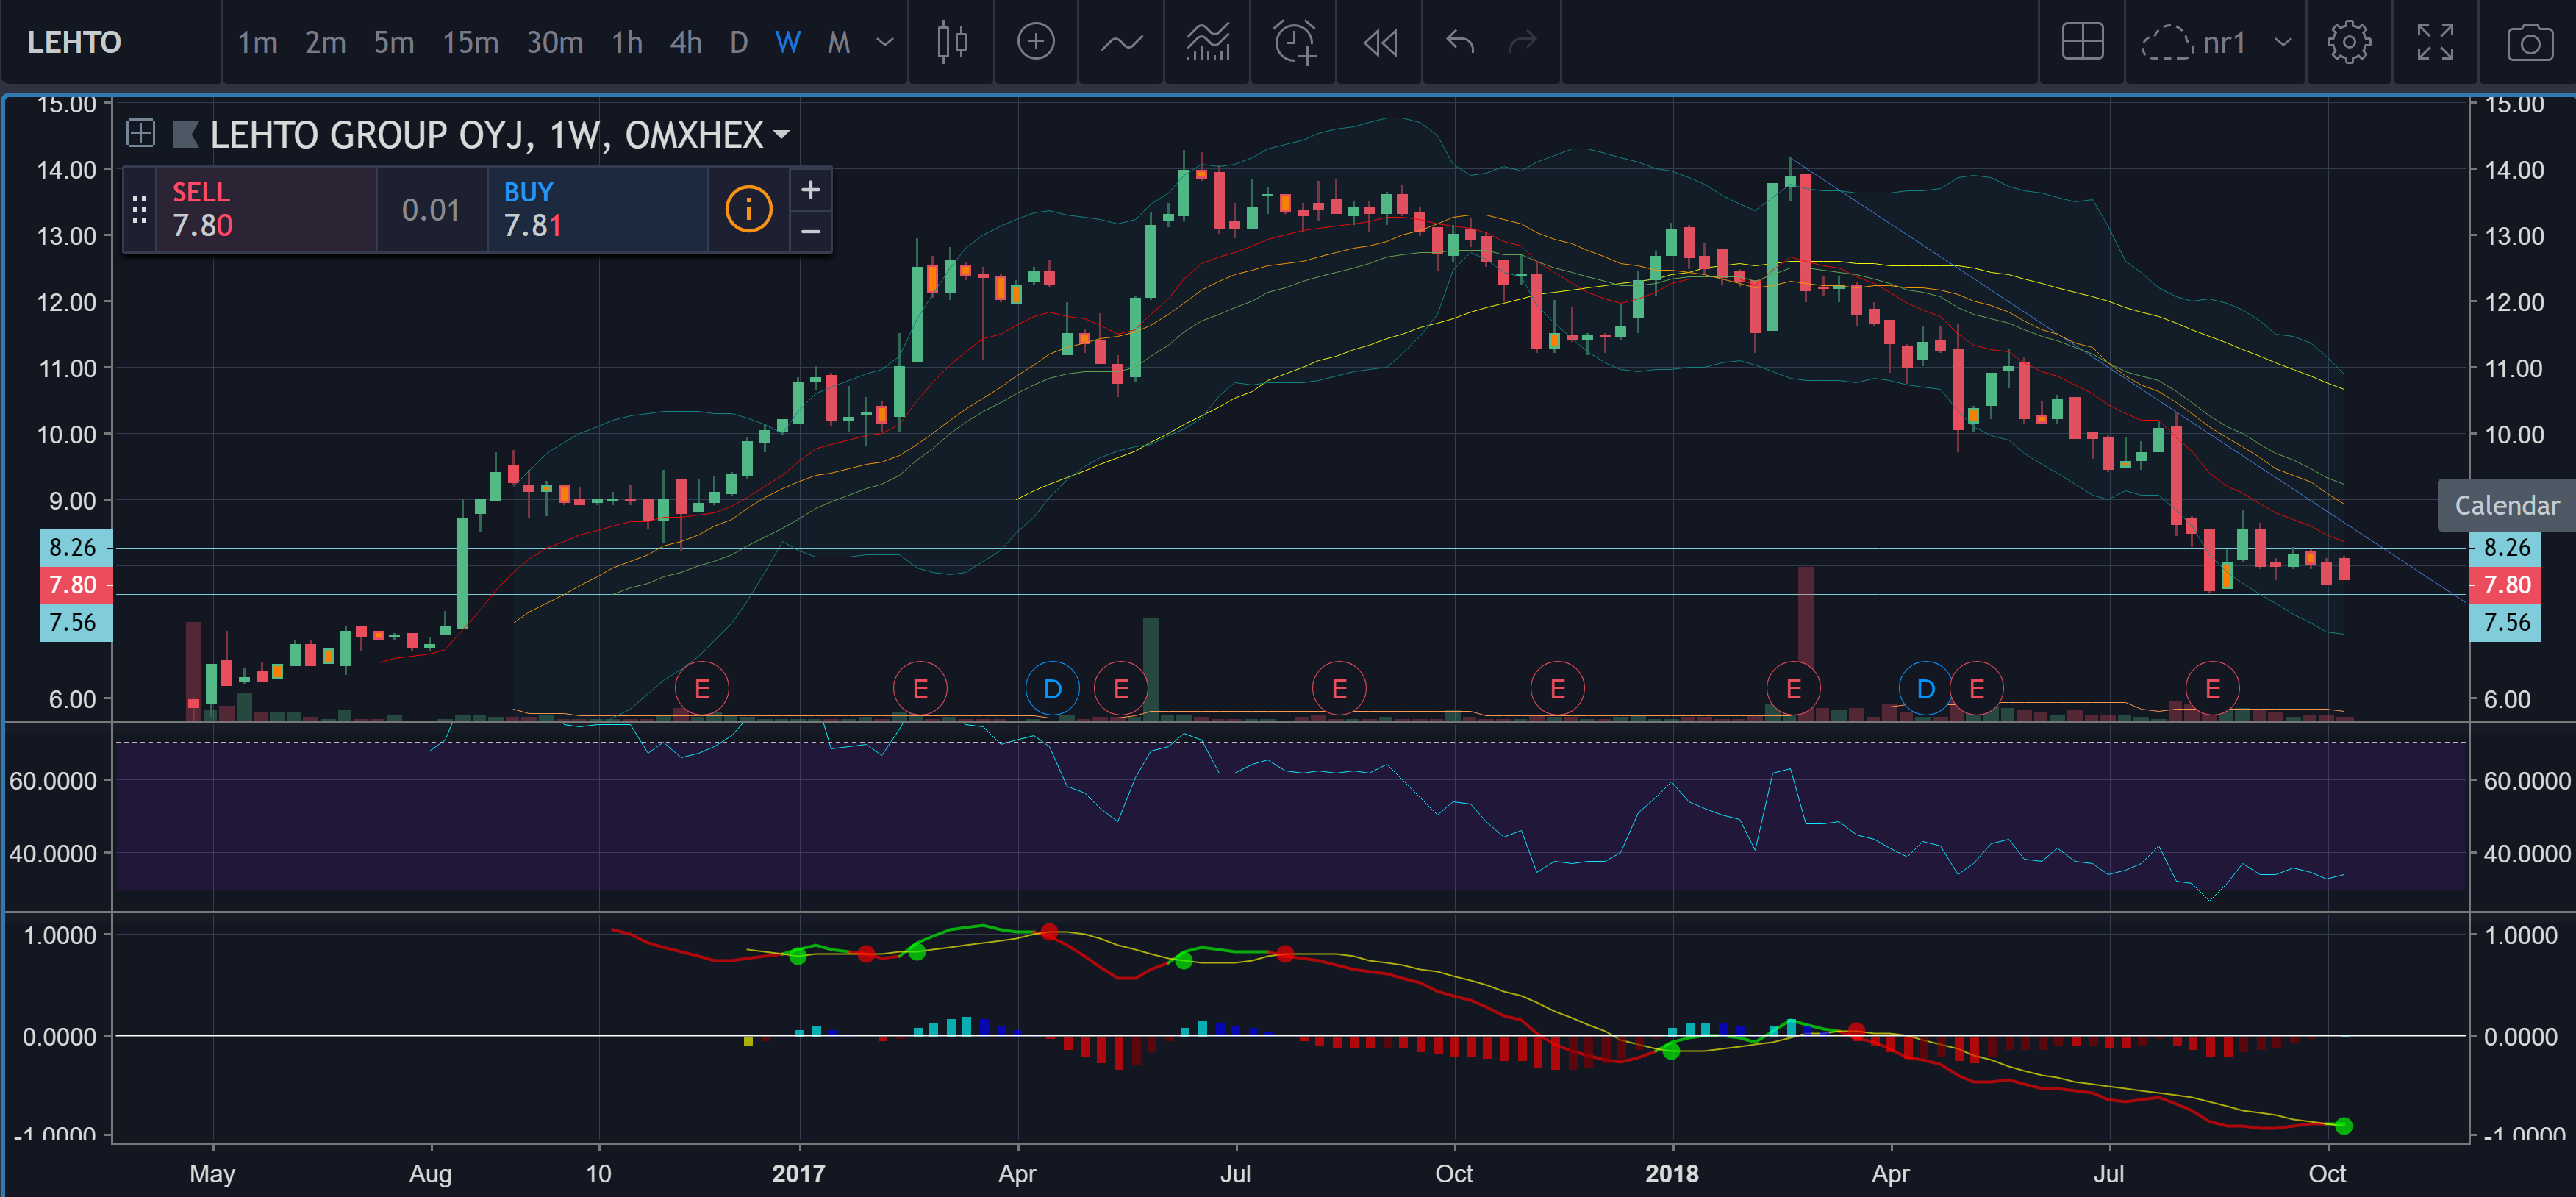Image resolution: width=2576 pixels, height=1197 pixels.
Task: Click the compare or add symbol icon
Action: tap(1035, 42)
